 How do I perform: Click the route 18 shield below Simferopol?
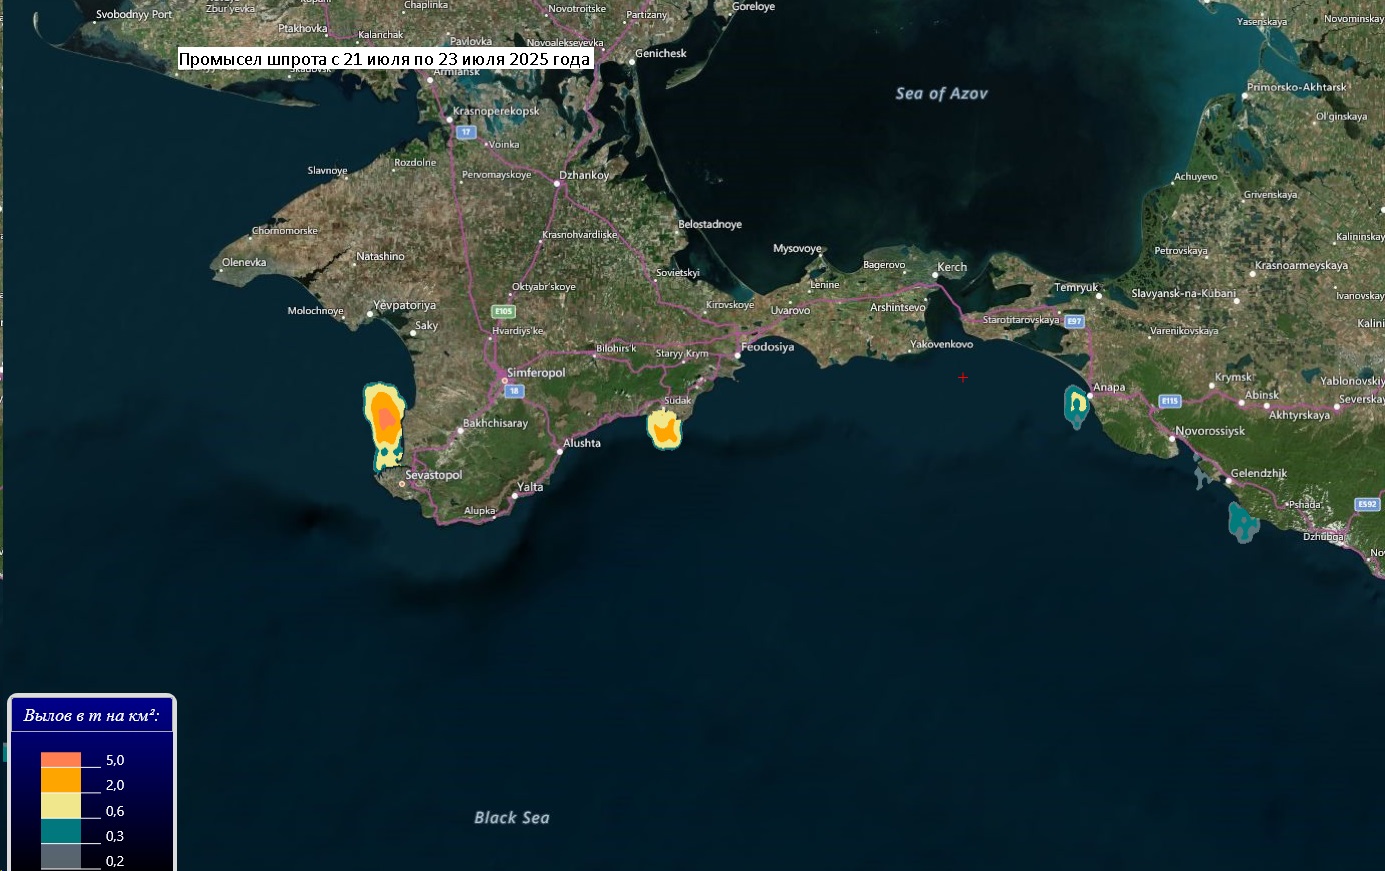coord(513,391)
